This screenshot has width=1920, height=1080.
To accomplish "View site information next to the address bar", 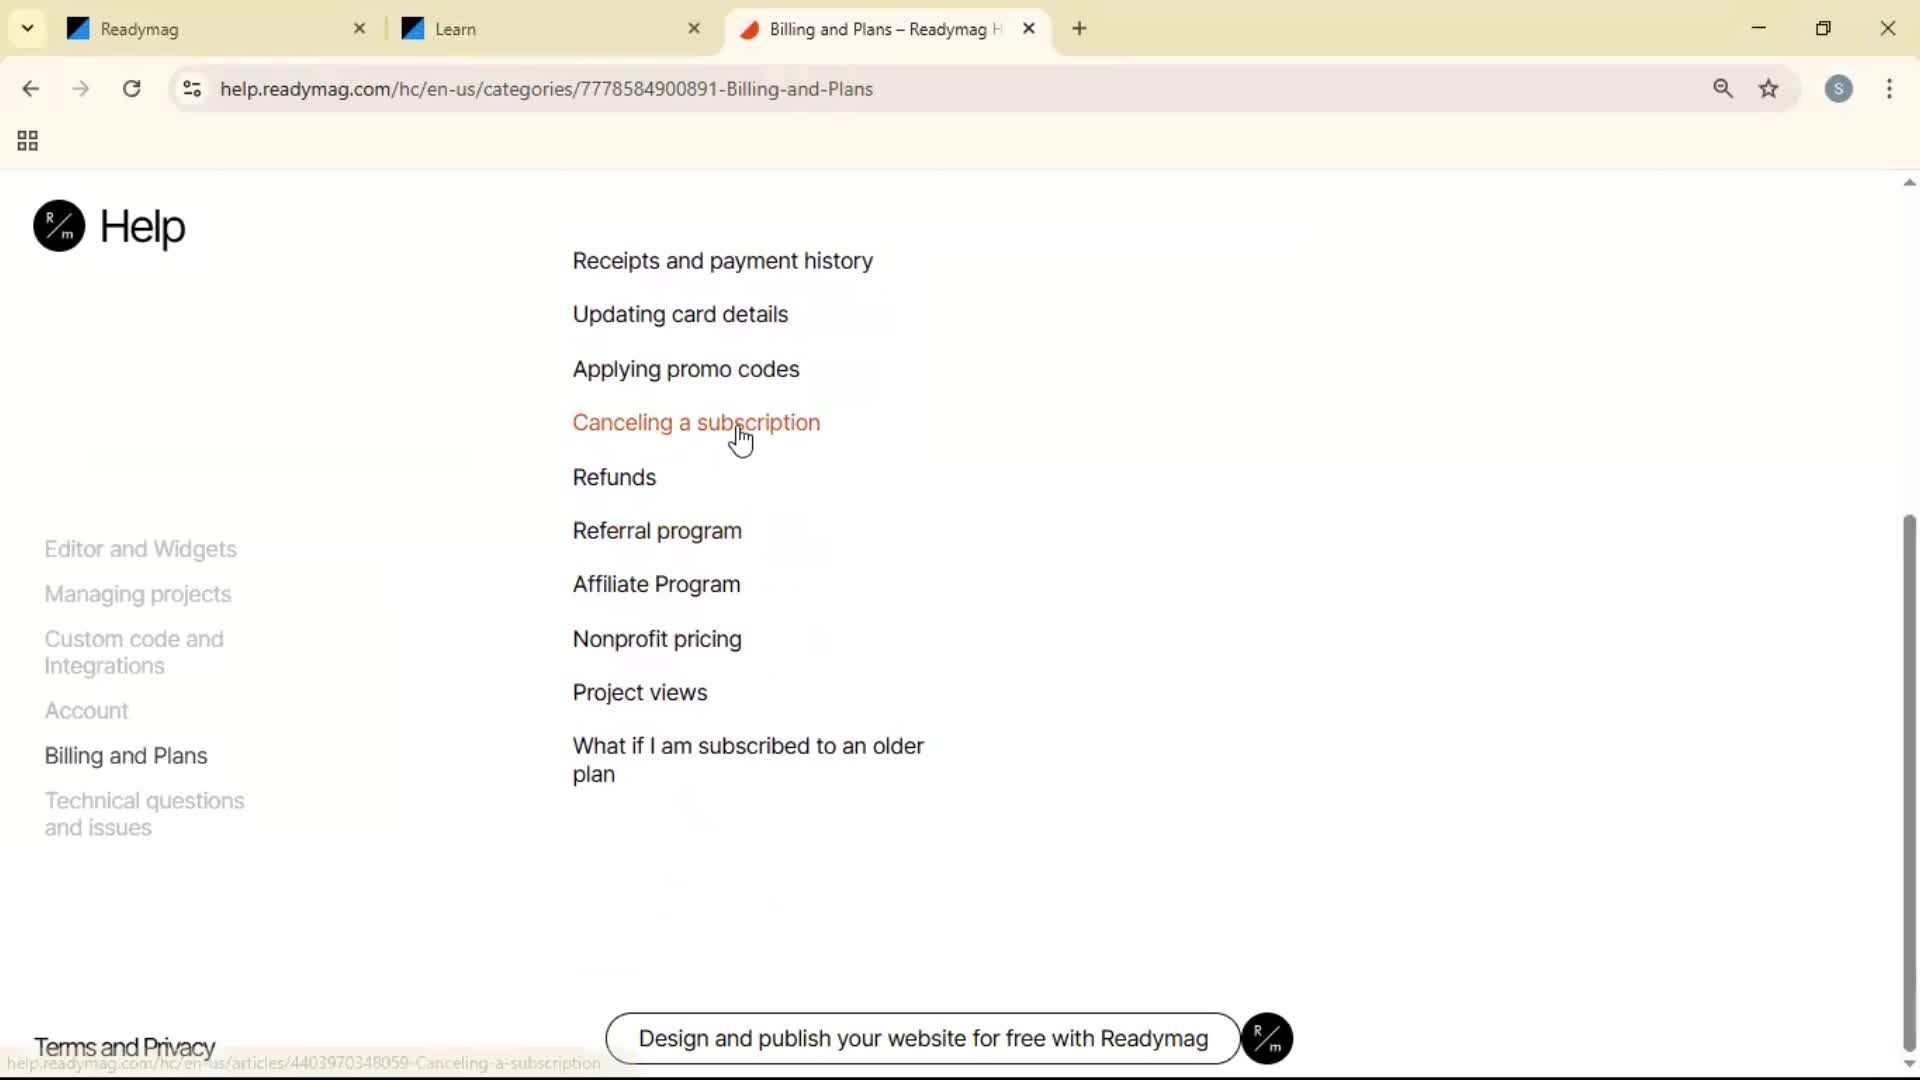I will click(191, 88).
